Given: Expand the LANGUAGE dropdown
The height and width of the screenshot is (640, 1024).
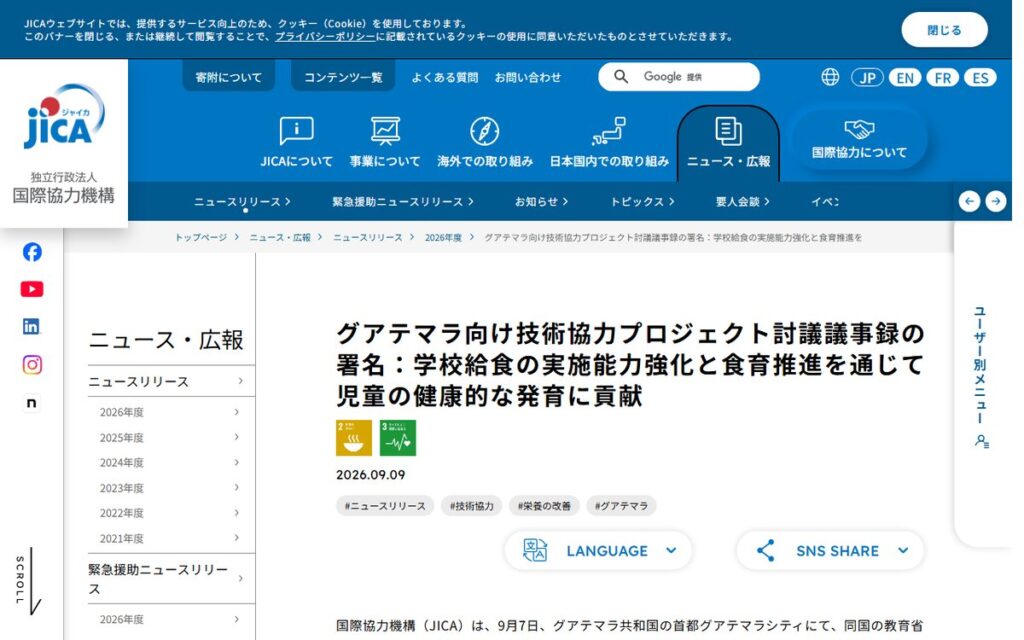Looking at the screenshot, I should (598, 551).
